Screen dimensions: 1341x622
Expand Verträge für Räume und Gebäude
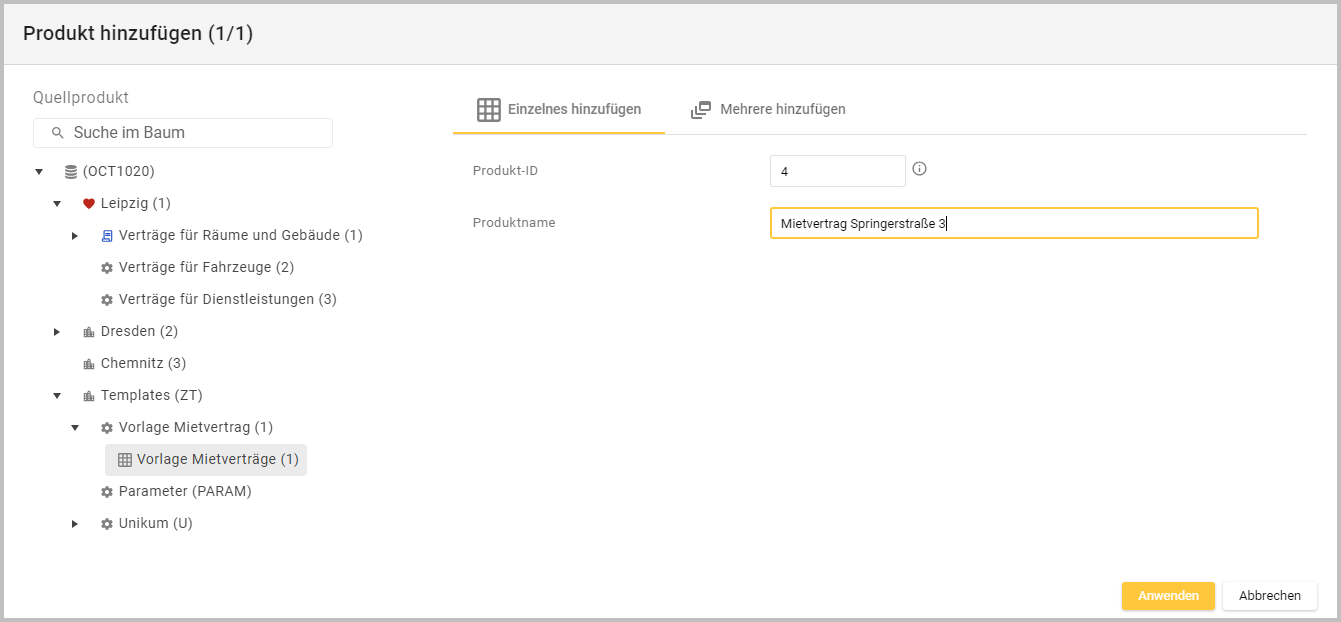(75, 236)
